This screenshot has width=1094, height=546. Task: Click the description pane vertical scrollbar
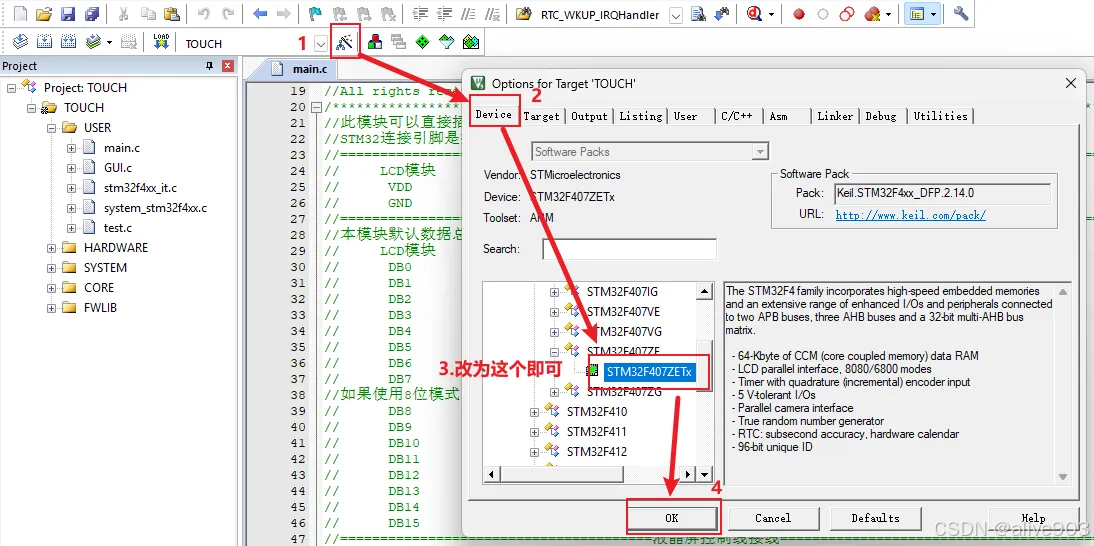[x=1063, y=384]
